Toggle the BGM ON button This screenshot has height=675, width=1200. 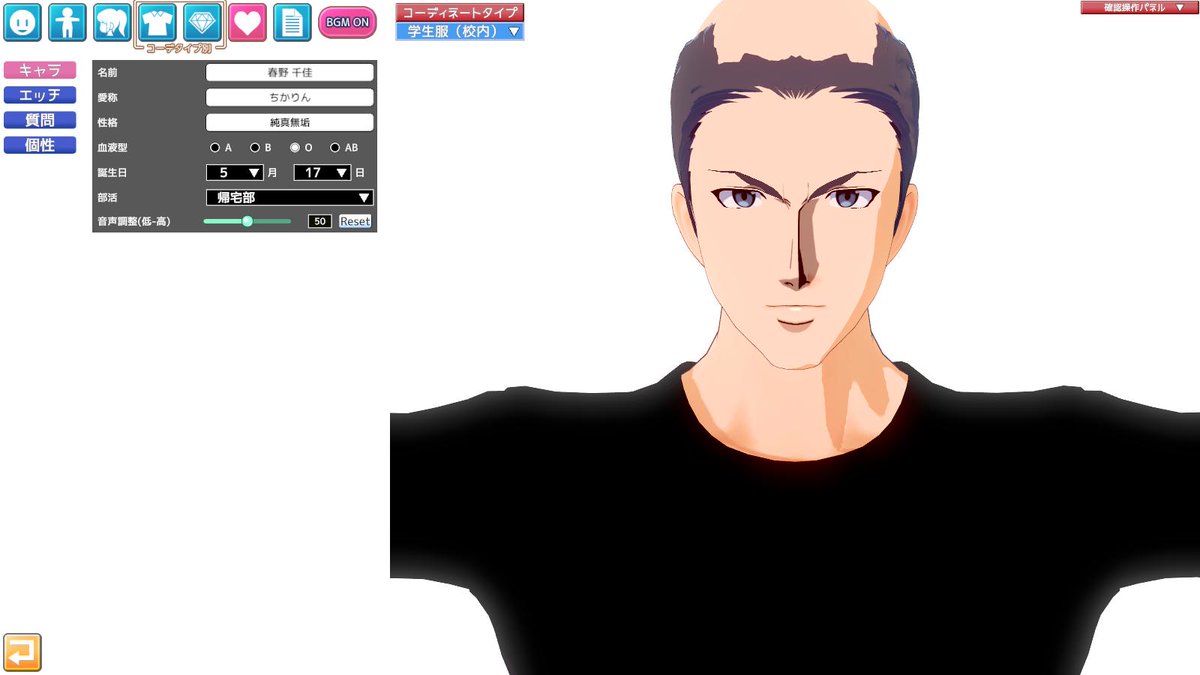click(x=347, y=22)
